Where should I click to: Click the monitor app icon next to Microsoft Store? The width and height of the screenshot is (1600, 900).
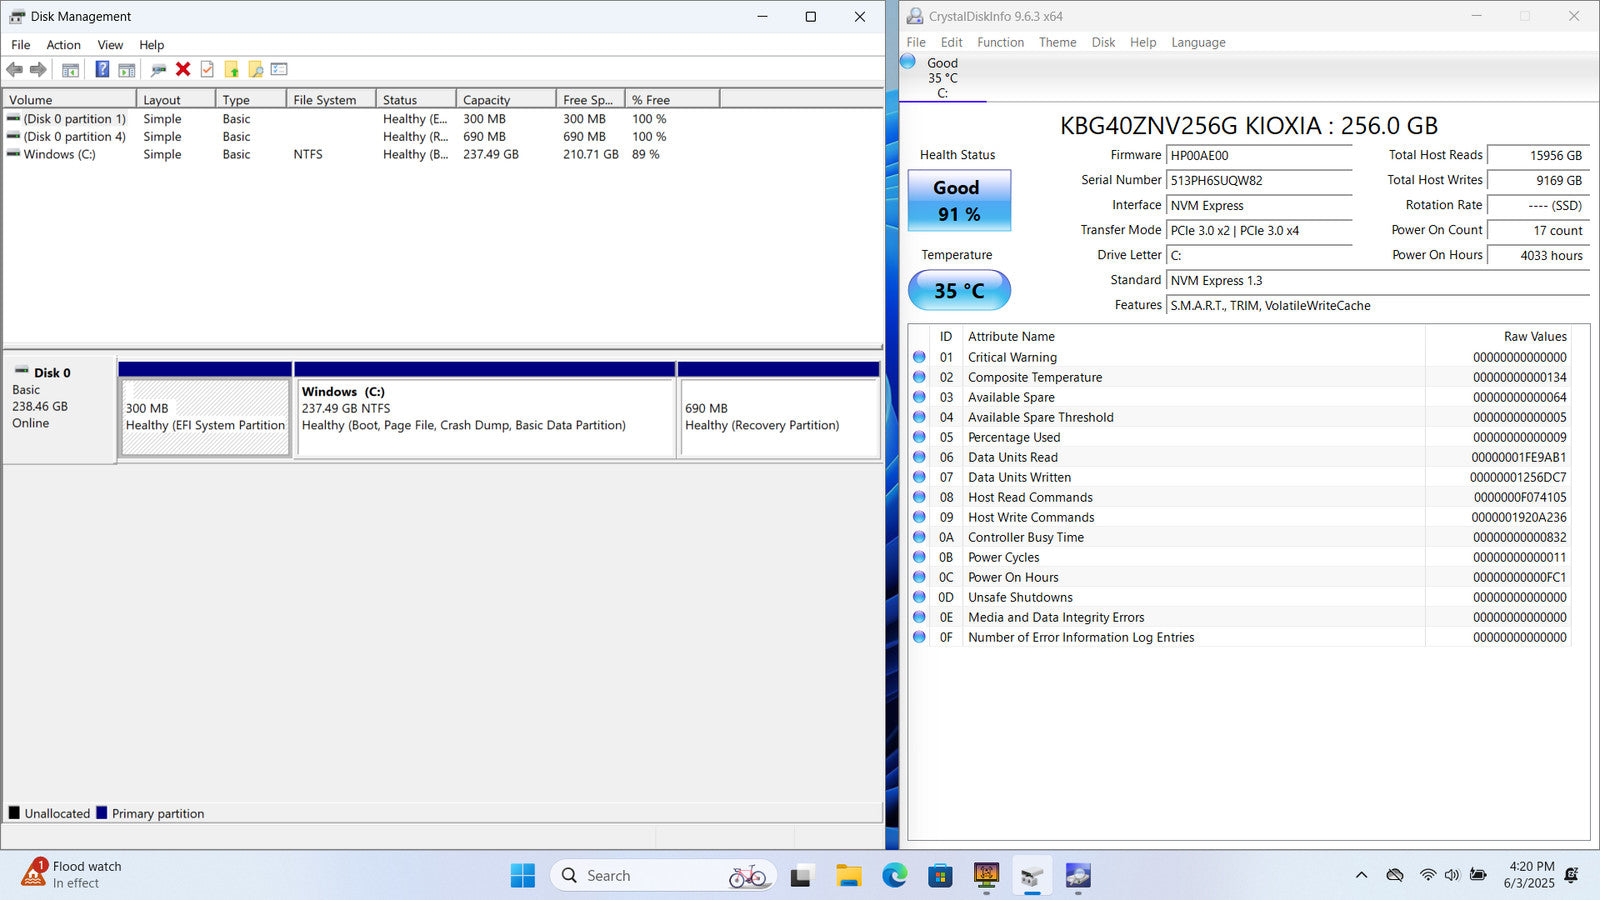[x=986, y=876]
